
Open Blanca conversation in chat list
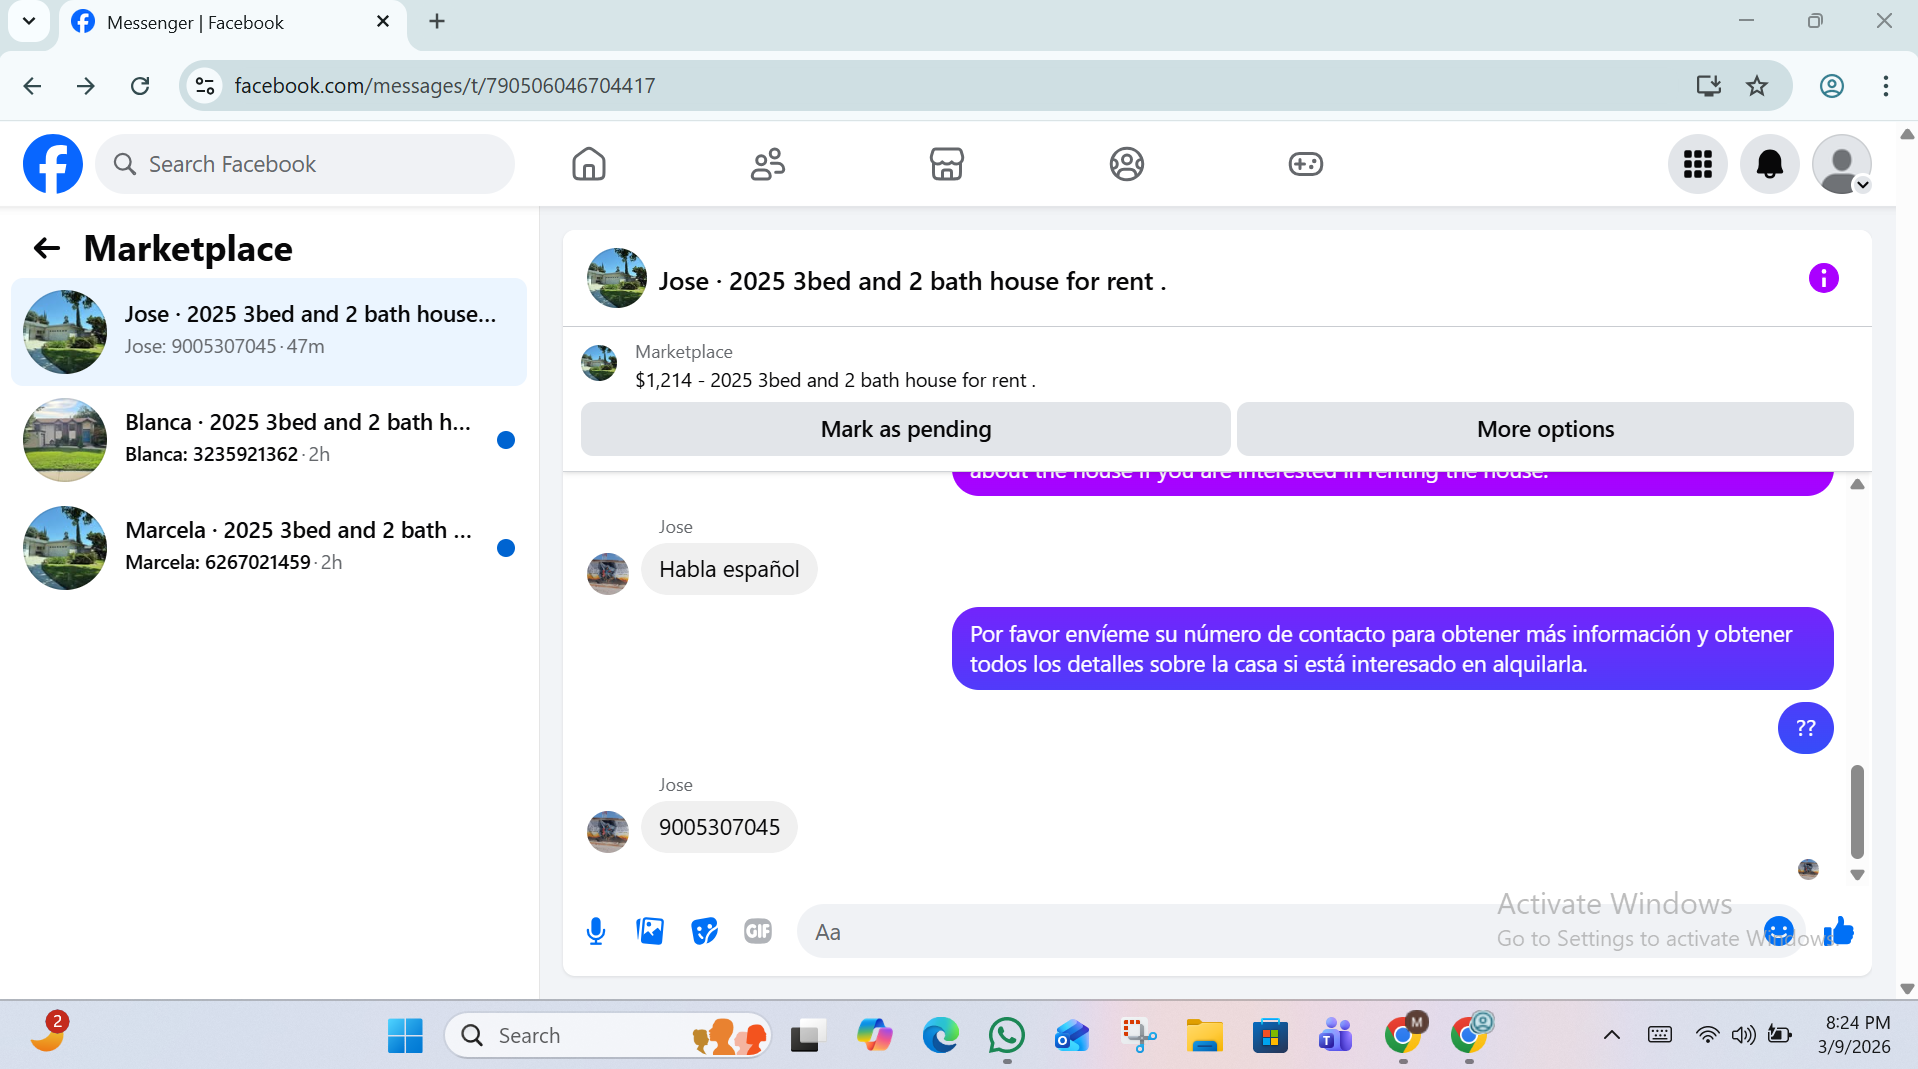coord(269,439)
